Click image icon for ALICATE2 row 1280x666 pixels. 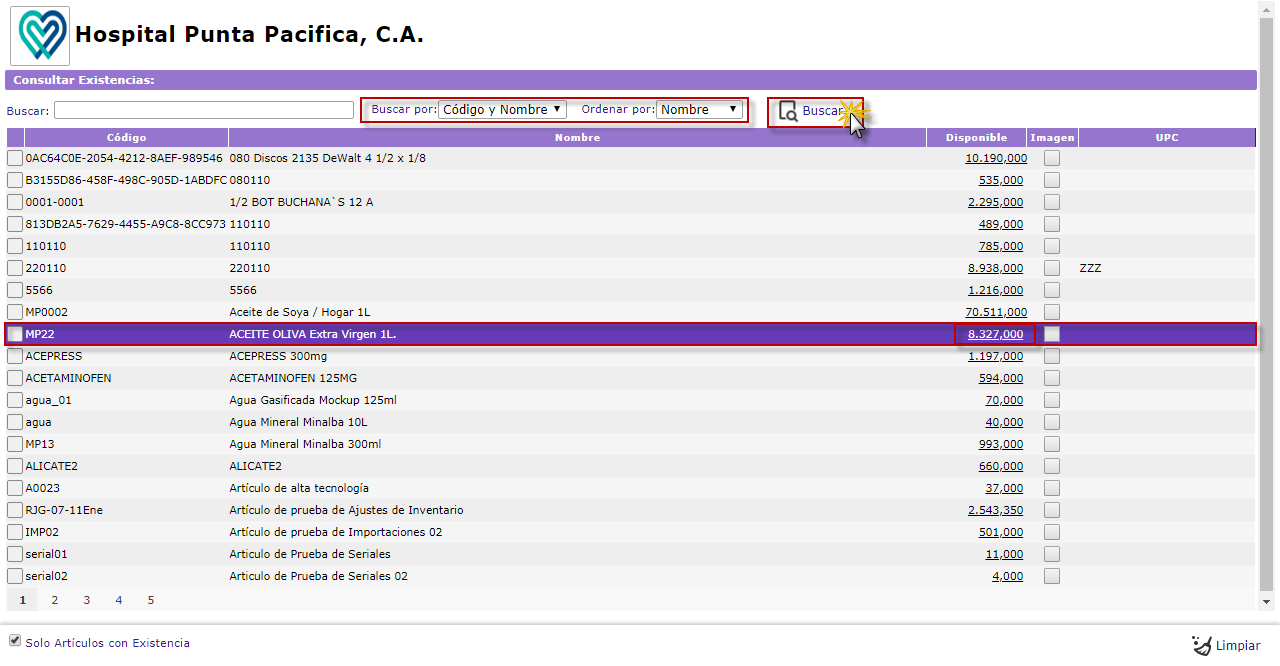(x=1052, y=466)
